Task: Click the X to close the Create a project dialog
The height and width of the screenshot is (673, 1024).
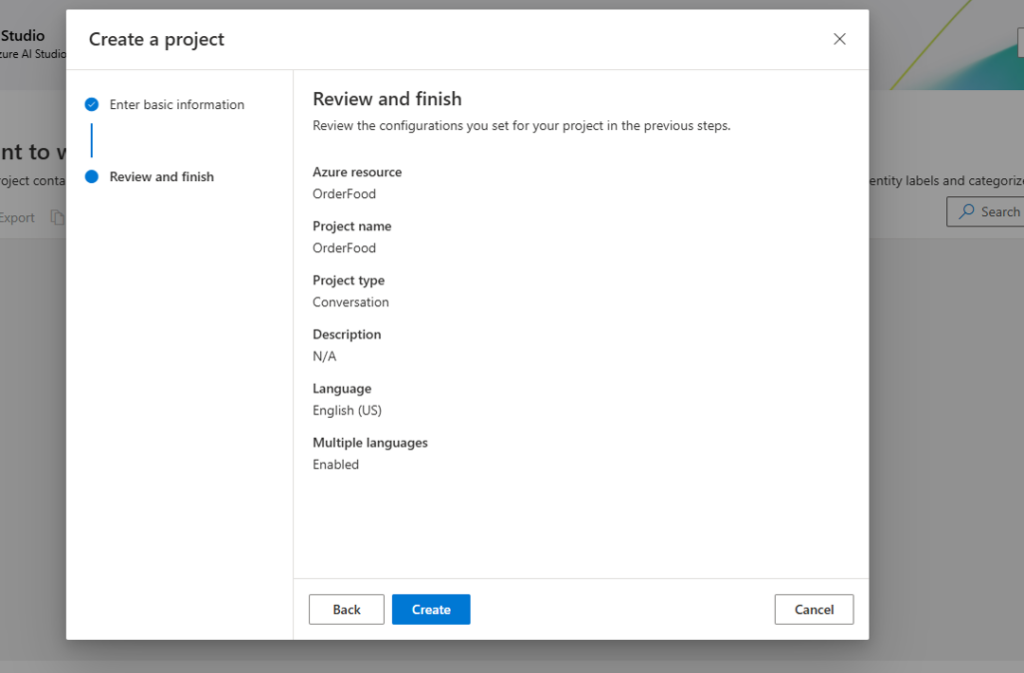Action: pos(839,39)
